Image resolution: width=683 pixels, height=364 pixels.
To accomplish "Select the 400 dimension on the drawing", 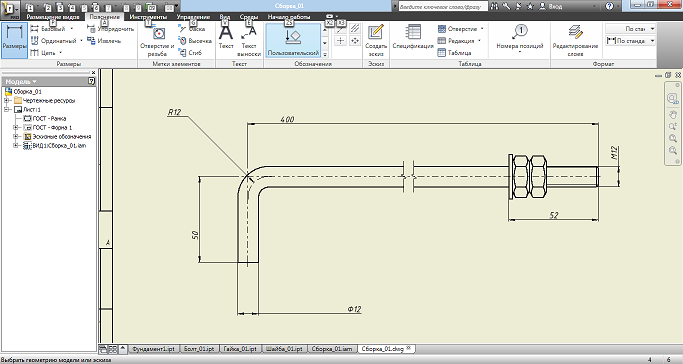I will [287, 119].
